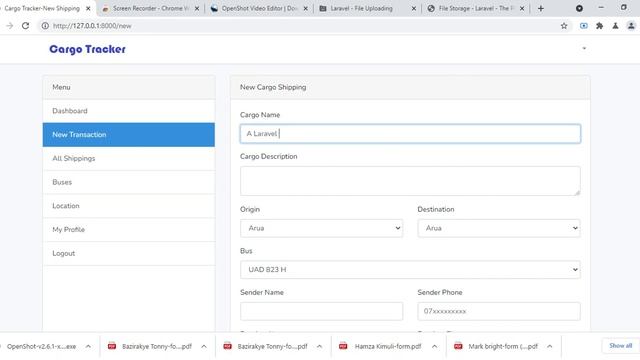
Task: Open the Location menu item
Action: 129,206
